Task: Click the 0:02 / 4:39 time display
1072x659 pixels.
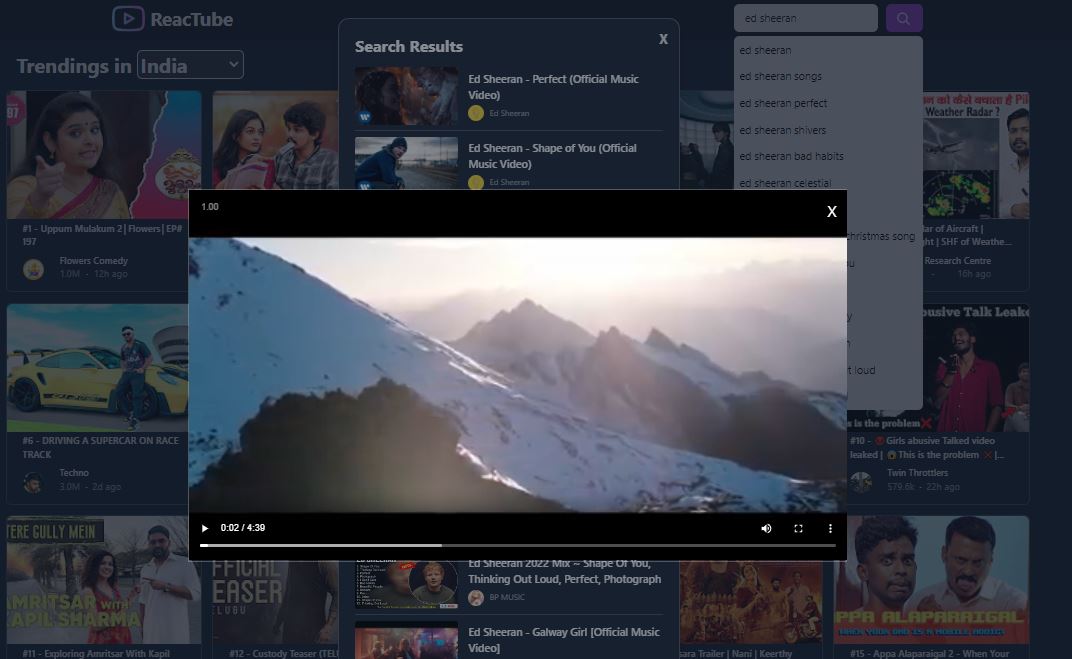Action: tap(243, 528)
